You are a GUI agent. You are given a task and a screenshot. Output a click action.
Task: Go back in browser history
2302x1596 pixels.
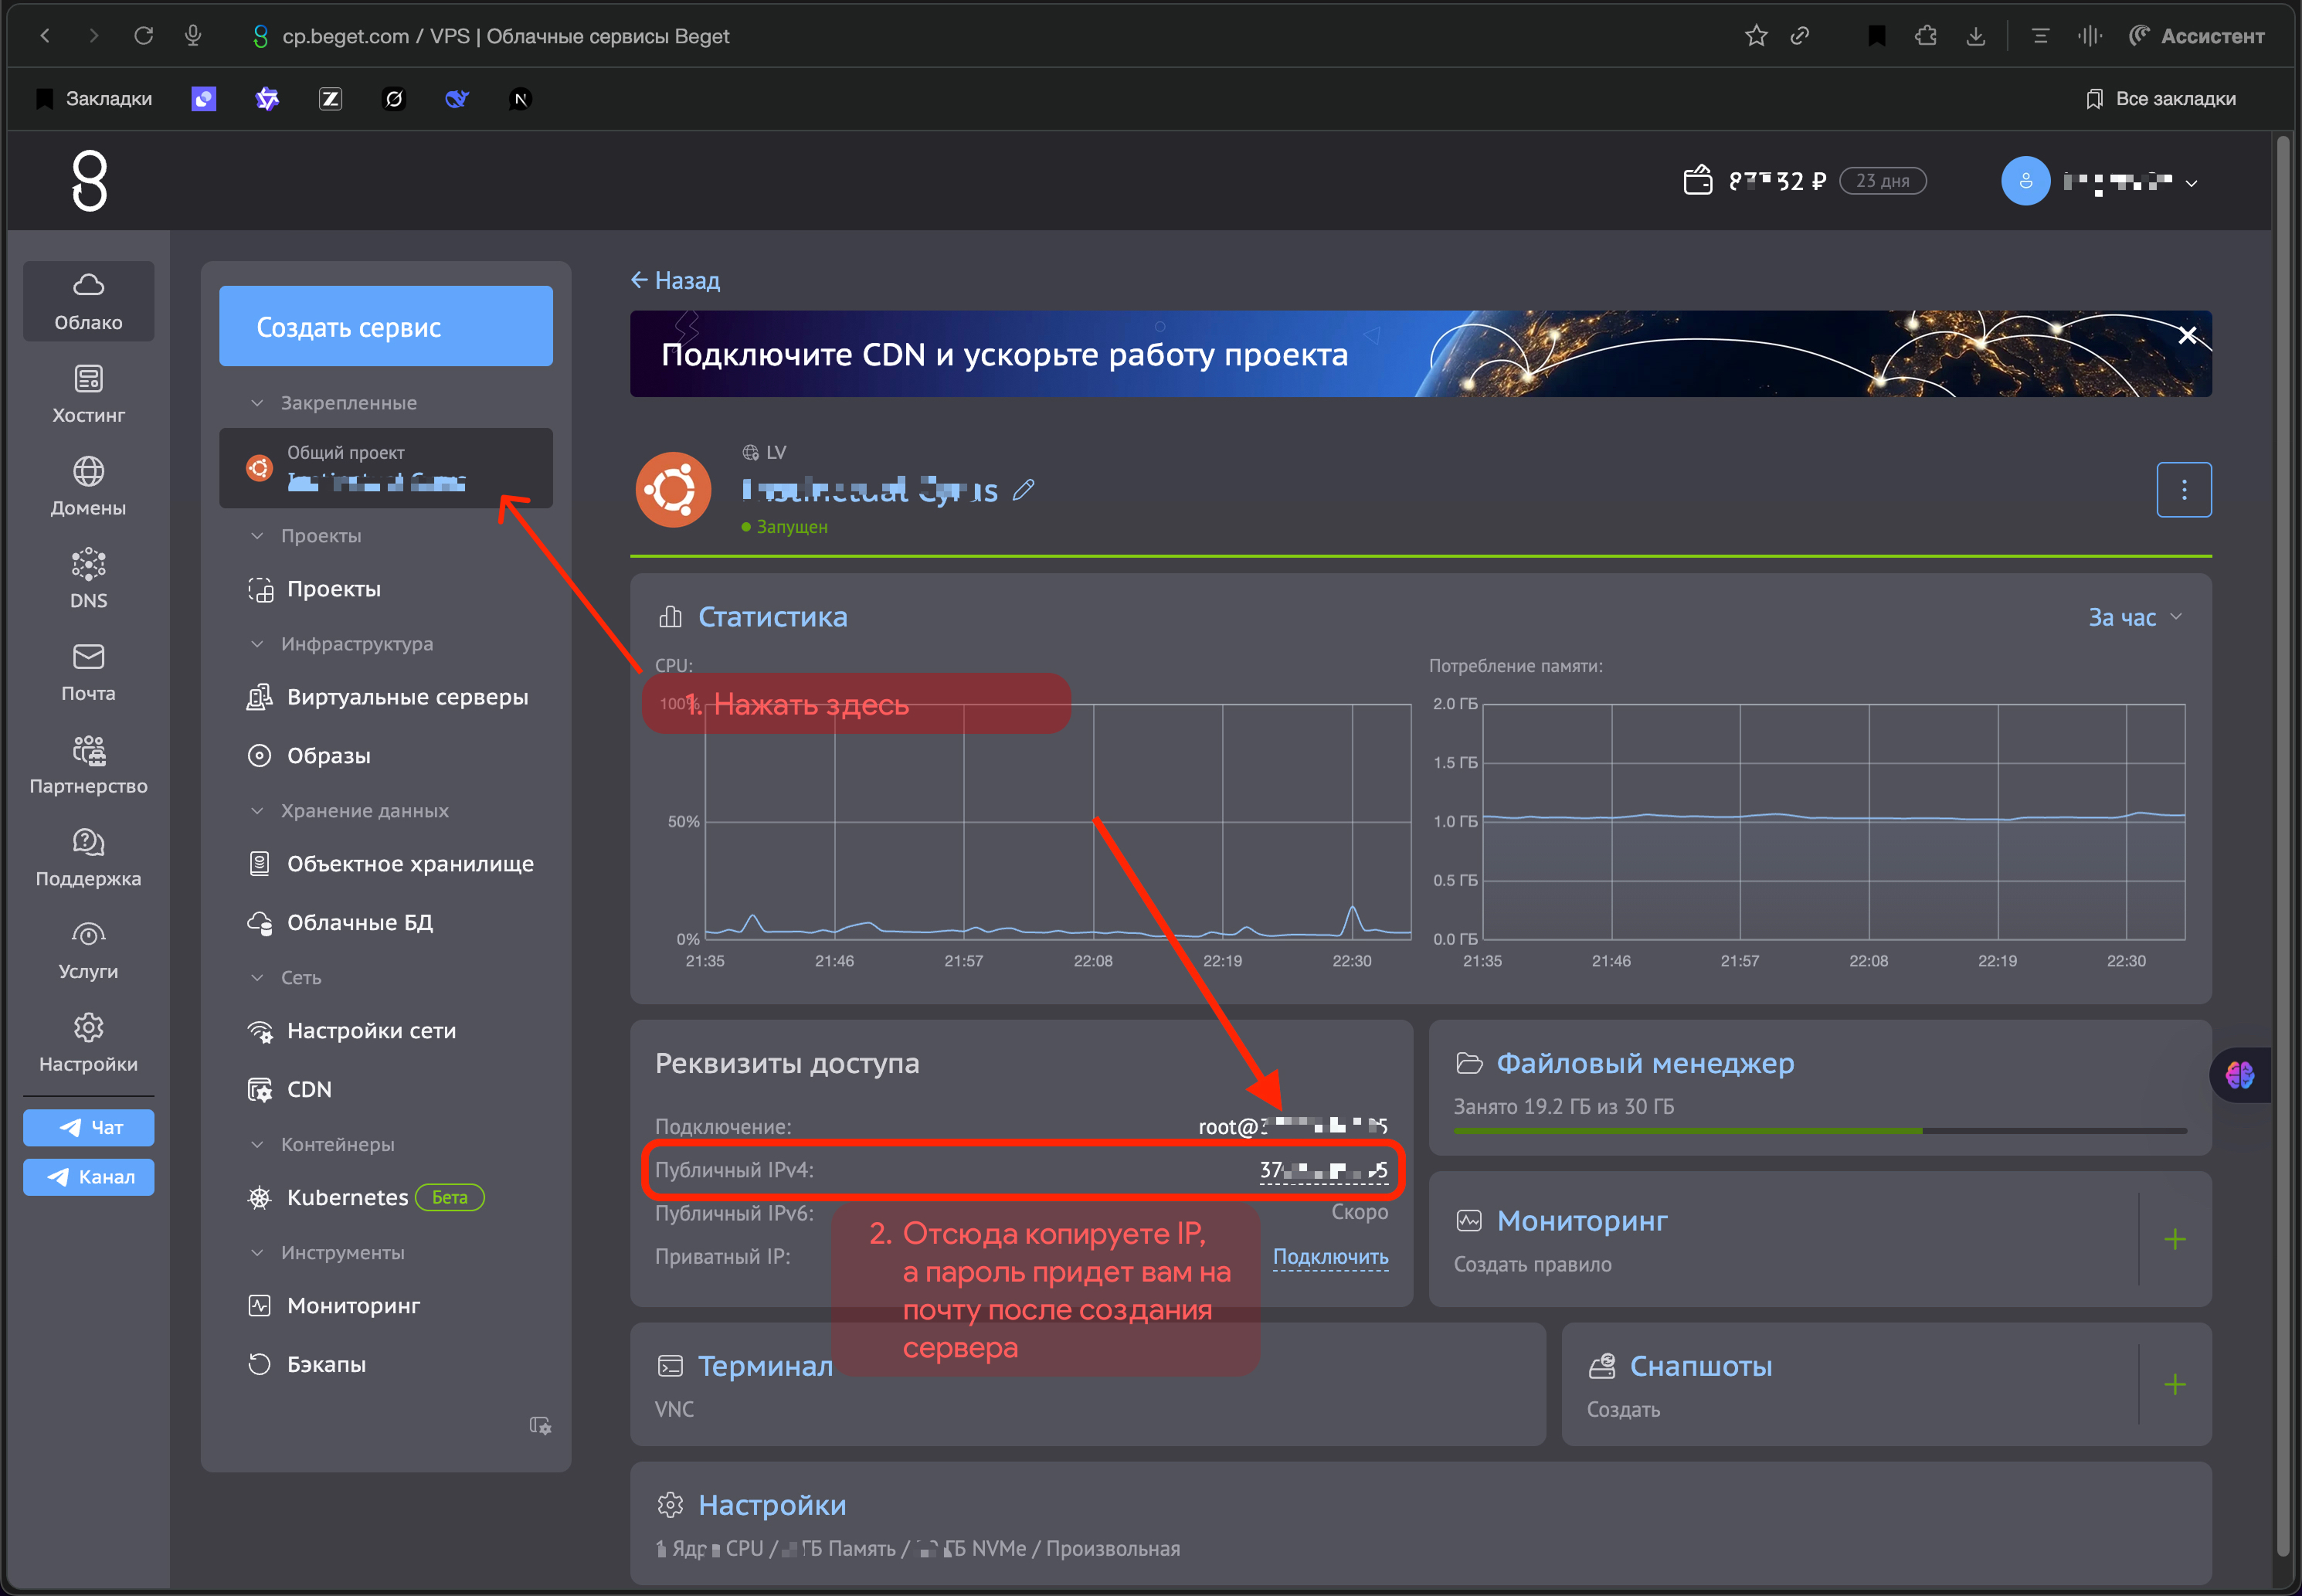tap(45, 36)
